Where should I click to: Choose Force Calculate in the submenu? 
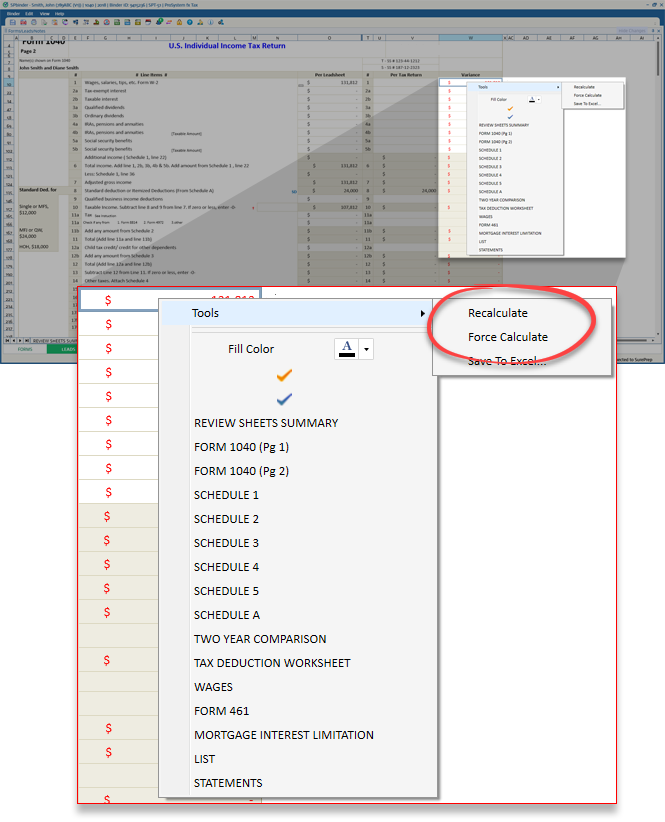pos(507,337)
